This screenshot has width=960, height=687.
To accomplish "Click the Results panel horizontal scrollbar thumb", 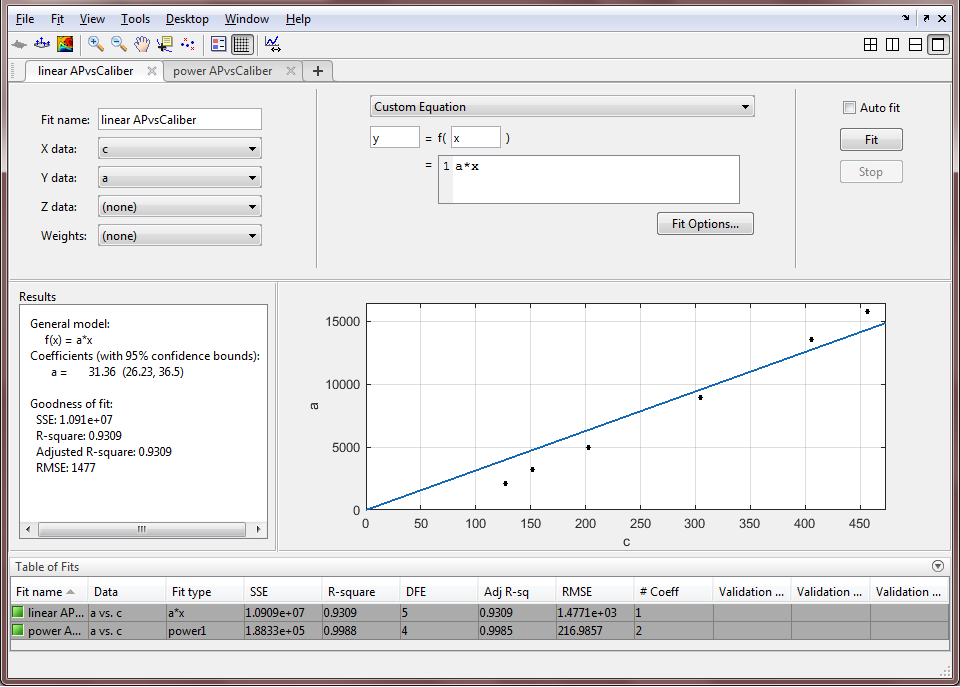I will pyautogui.click(x=142, y=529).
